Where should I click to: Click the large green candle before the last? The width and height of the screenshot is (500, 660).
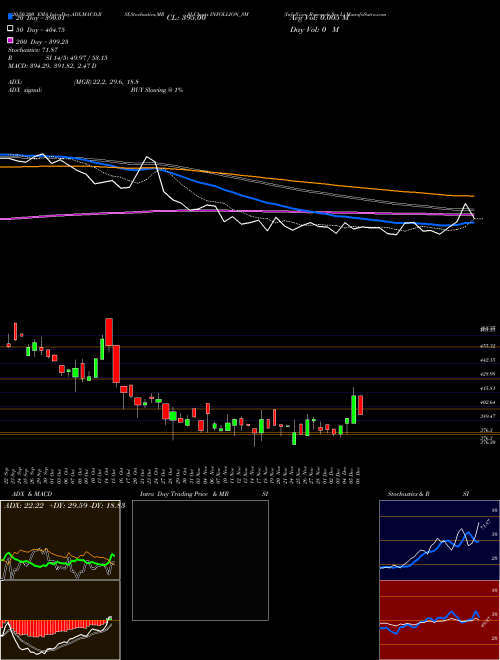tap(354, 409)
